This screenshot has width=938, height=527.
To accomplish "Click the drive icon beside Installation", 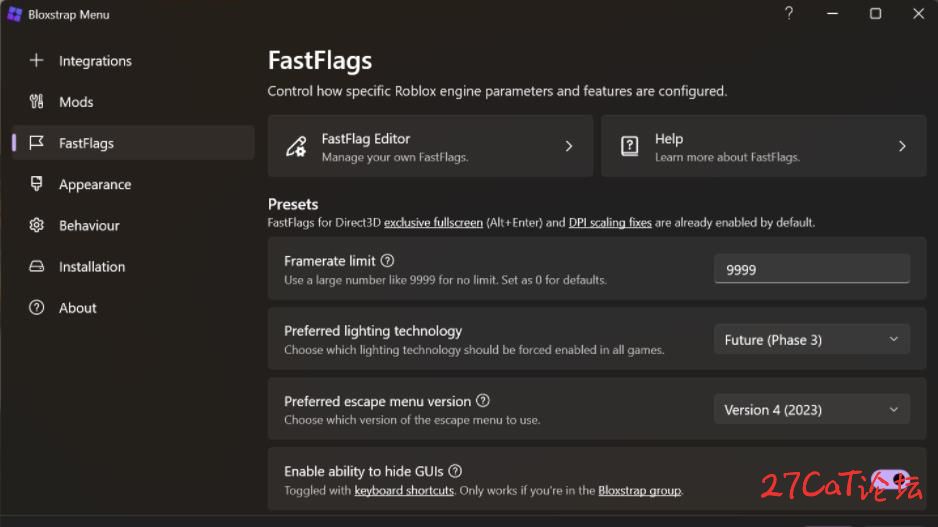I will pos(36,266).
